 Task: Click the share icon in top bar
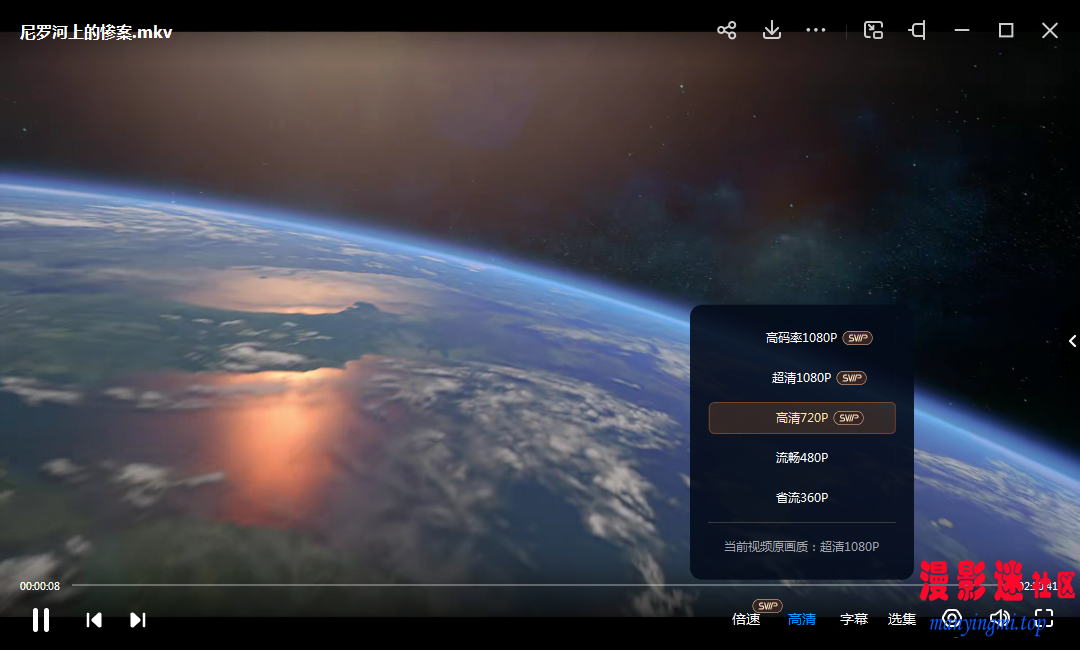pyautogui.click(x=727, y=30)
